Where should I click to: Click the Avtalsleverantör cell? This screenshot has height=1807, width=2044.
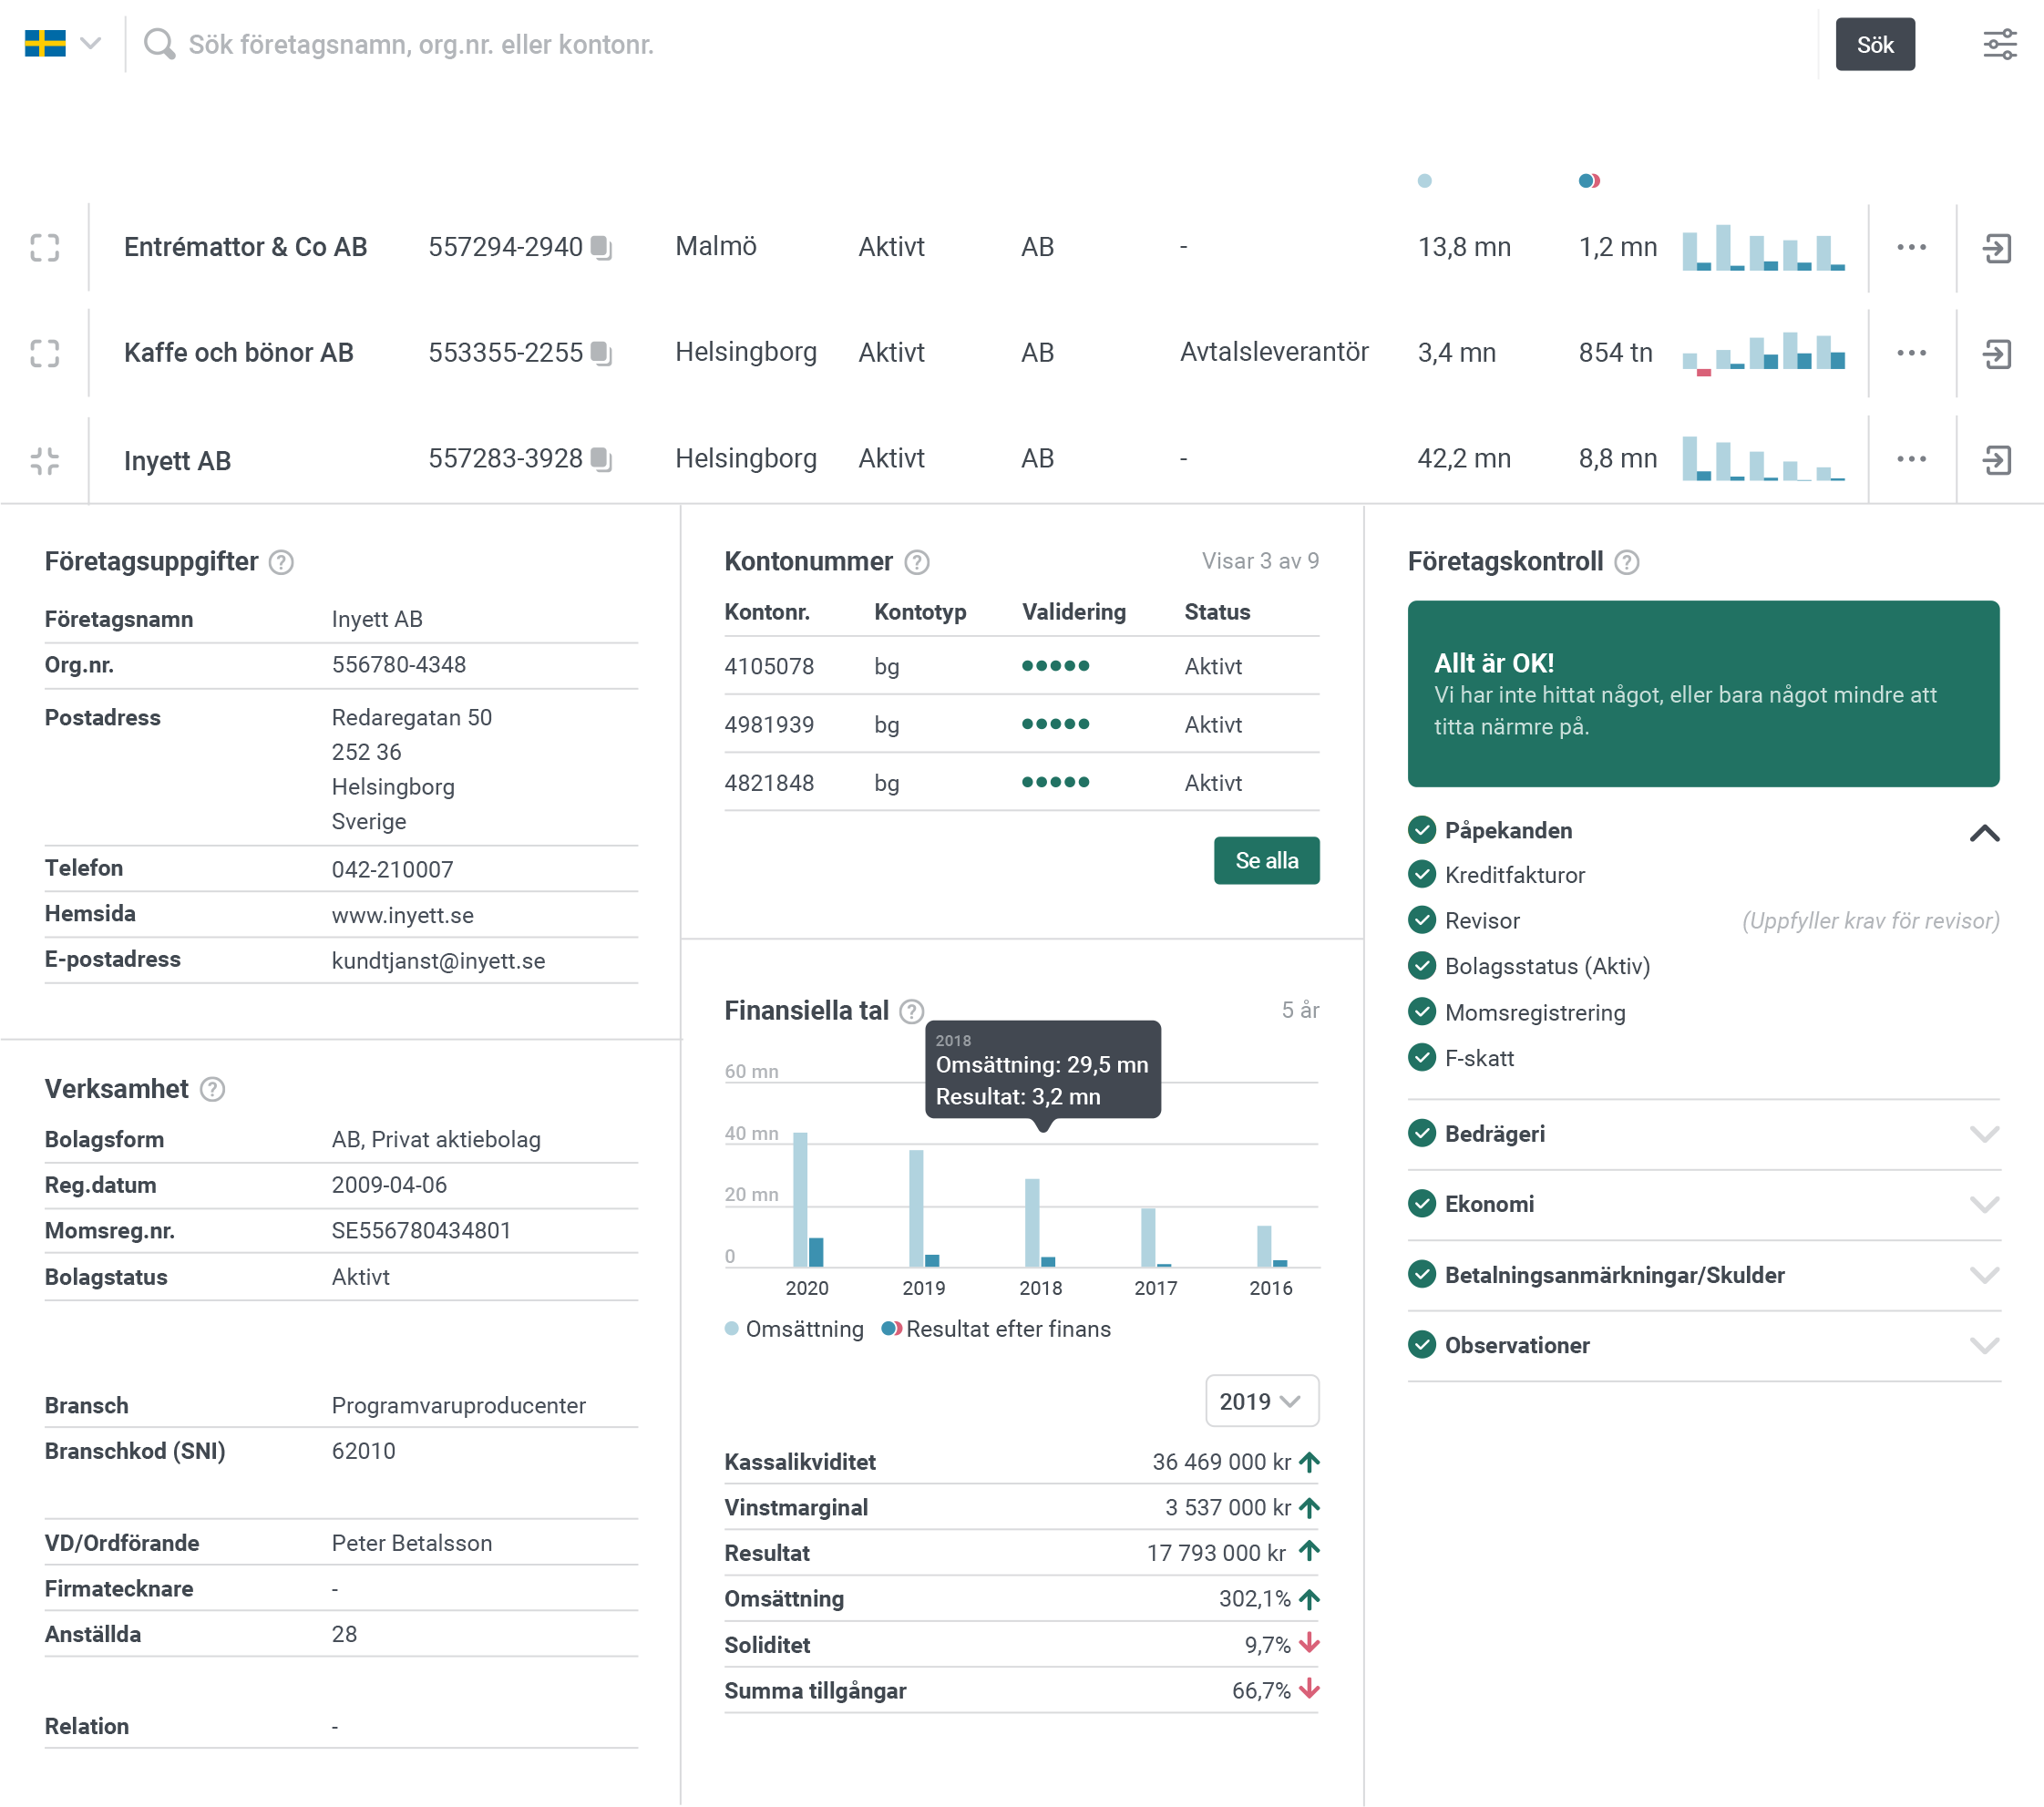click(1273, 352)
